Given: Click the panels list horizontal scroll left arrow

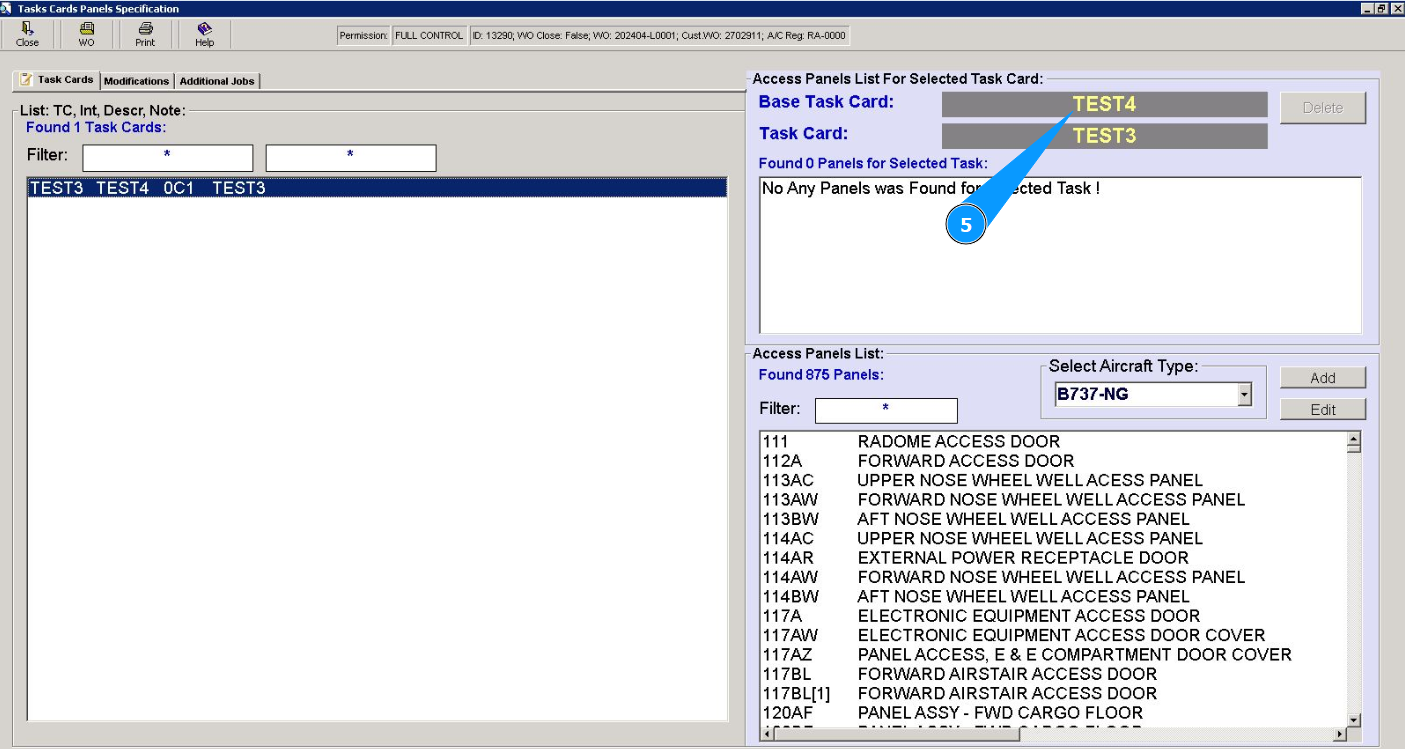Looking at the screenshot, I should point(768,734).
